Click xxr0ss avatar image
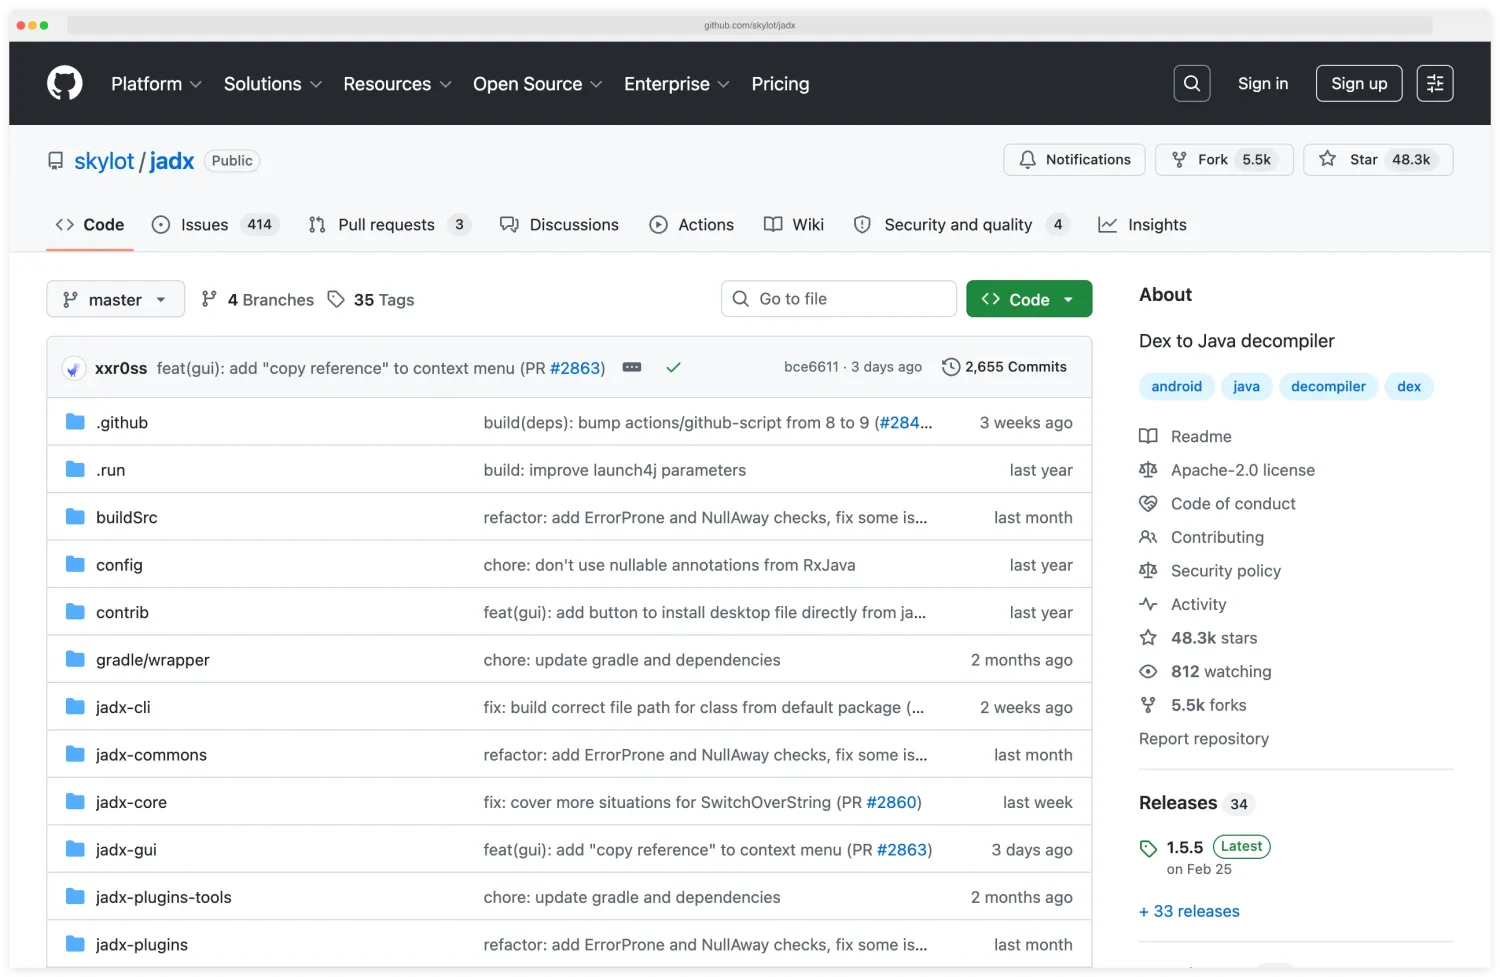 (x=73, y=368)
